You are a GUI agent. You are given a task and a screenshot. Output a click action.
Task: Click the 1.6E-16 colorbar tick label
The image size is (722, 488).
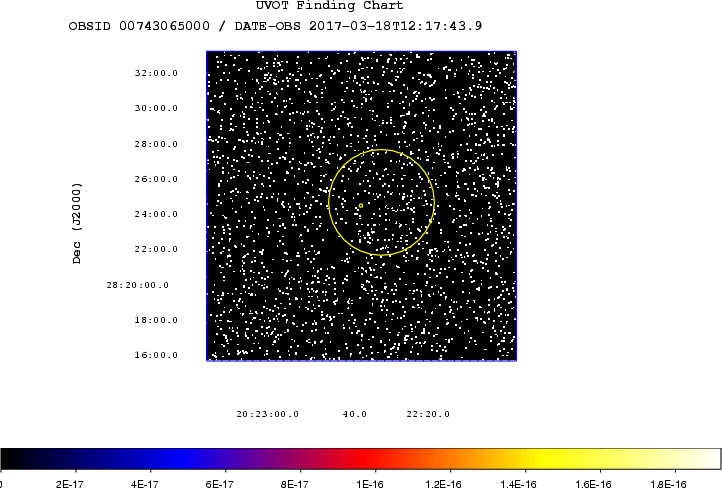[594, 484]
